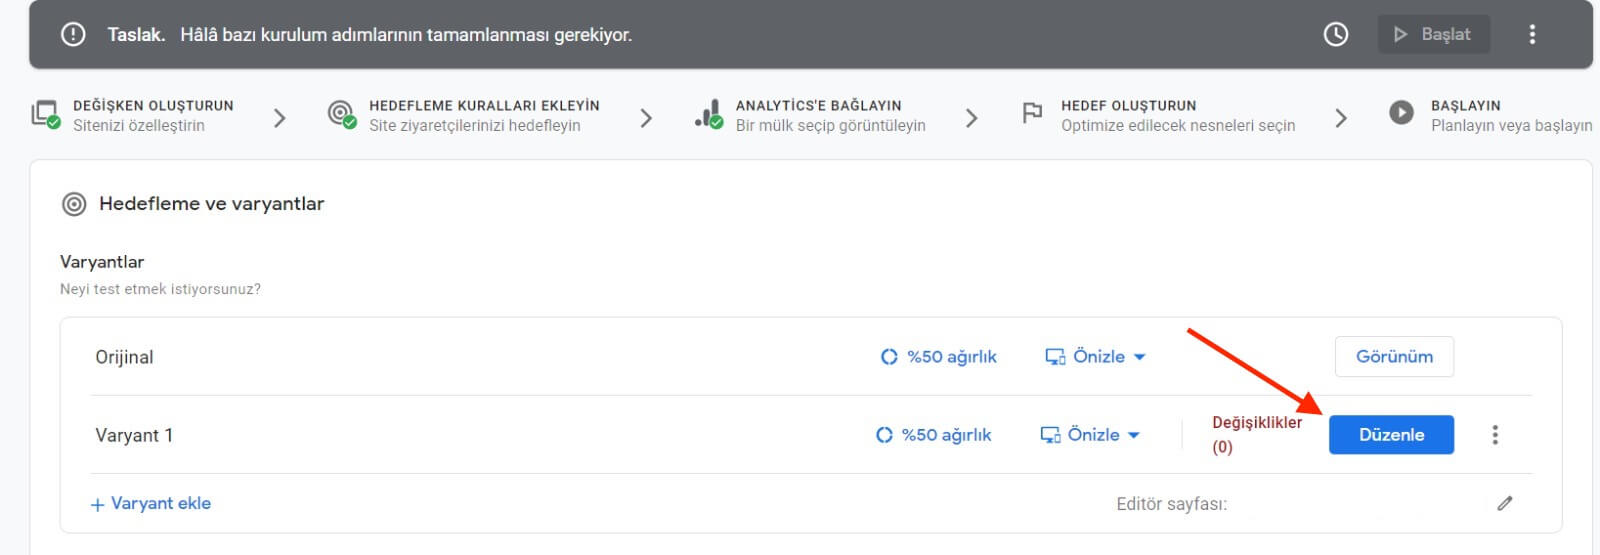This screenshot has height=555, width=1600.
Task: Click Değişiklikler (0) text
Action: (1257, 435)
